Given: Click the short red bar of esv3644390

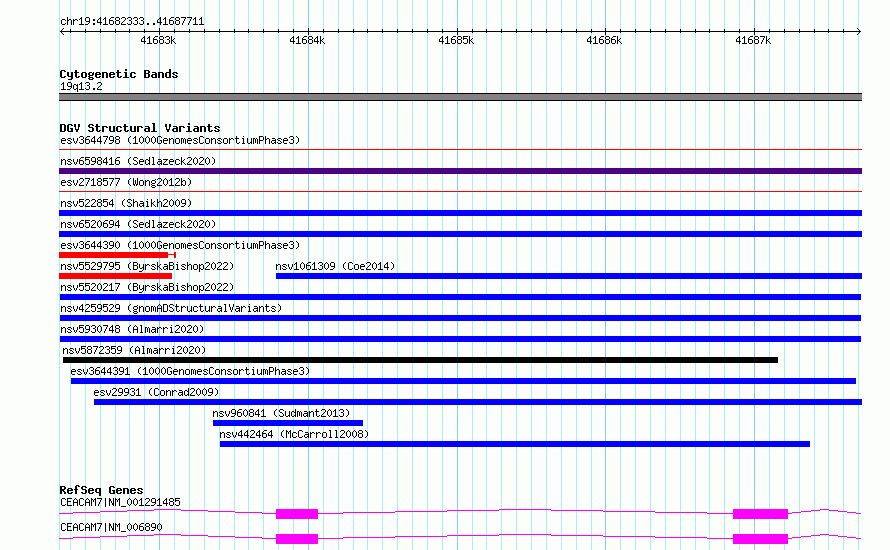Looking at the screenshot, I should click(114, 255).
